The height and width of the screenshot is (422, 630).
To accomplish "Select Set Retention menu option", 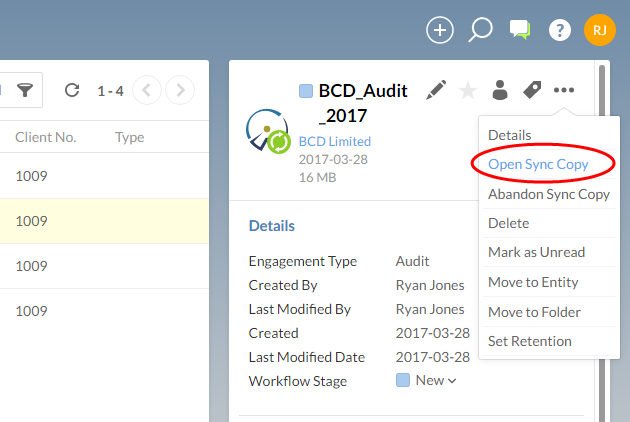I will [x=529, y=341].
